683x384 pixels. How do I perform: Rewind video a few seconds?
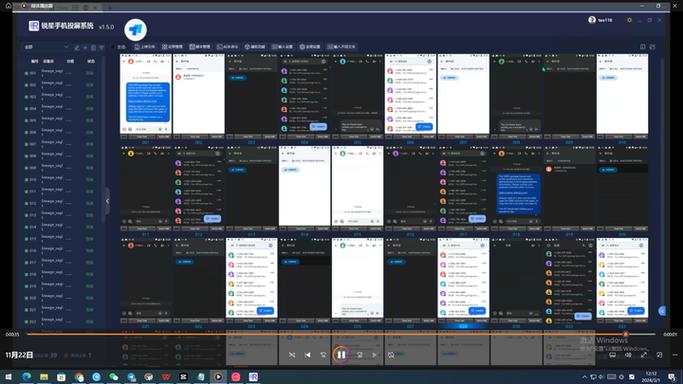(x=323, y=355)
